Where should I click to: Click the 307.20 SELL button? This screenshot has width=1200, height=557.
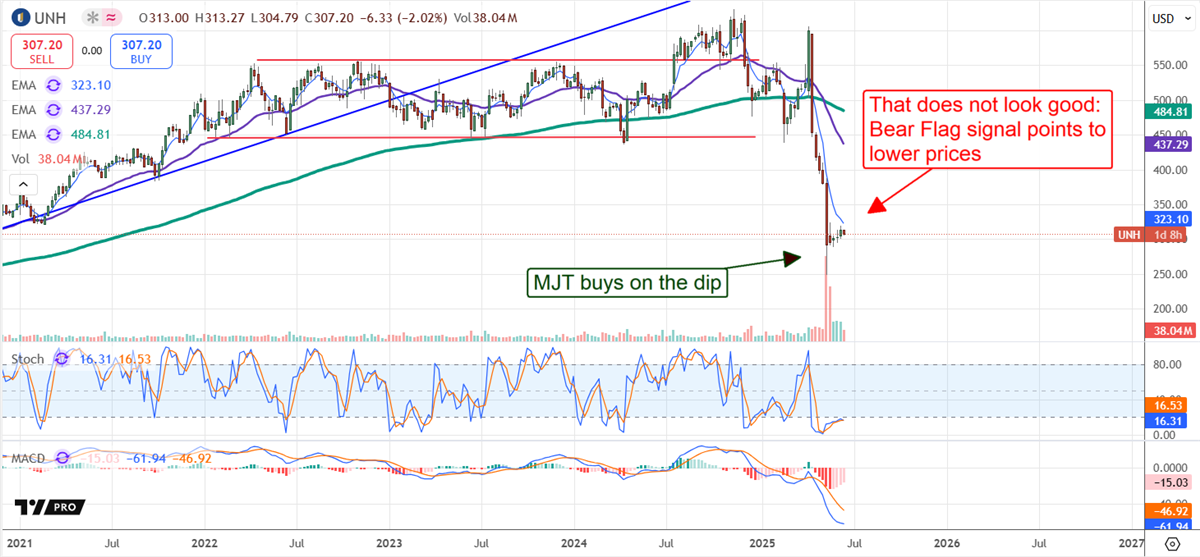(41, 51)
